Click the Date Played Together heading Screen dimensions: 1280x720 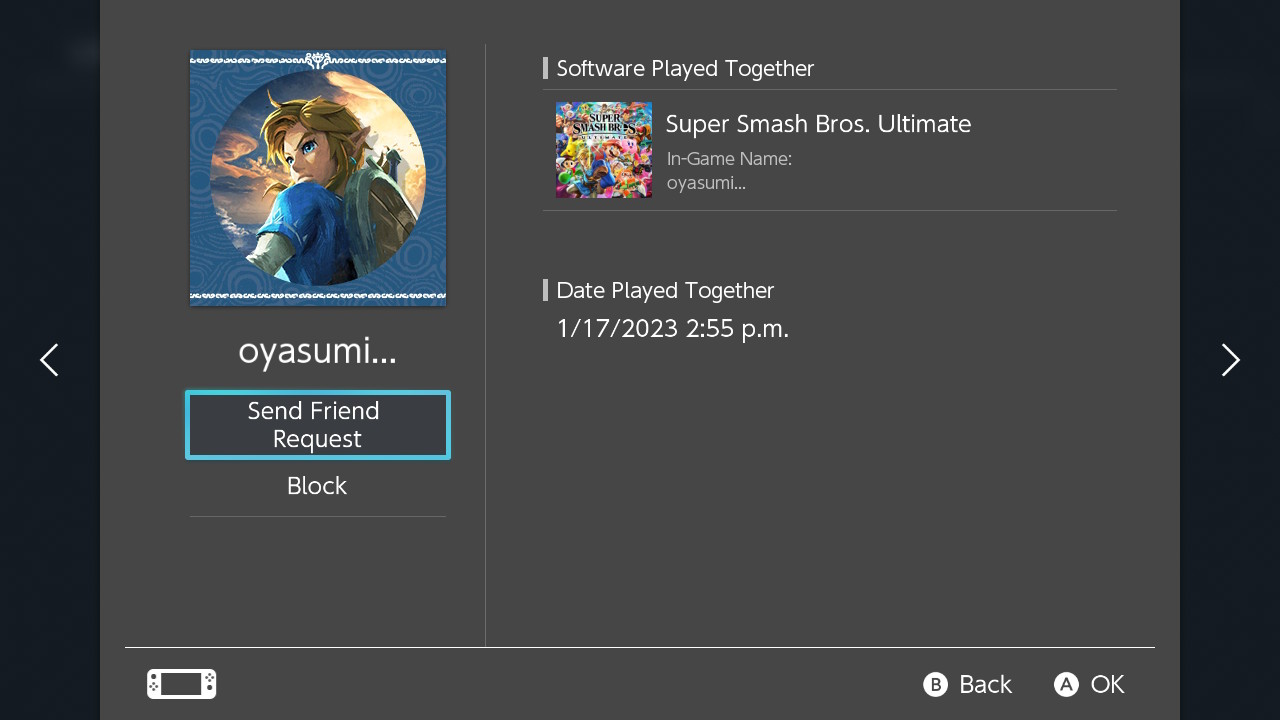point(665,290)
